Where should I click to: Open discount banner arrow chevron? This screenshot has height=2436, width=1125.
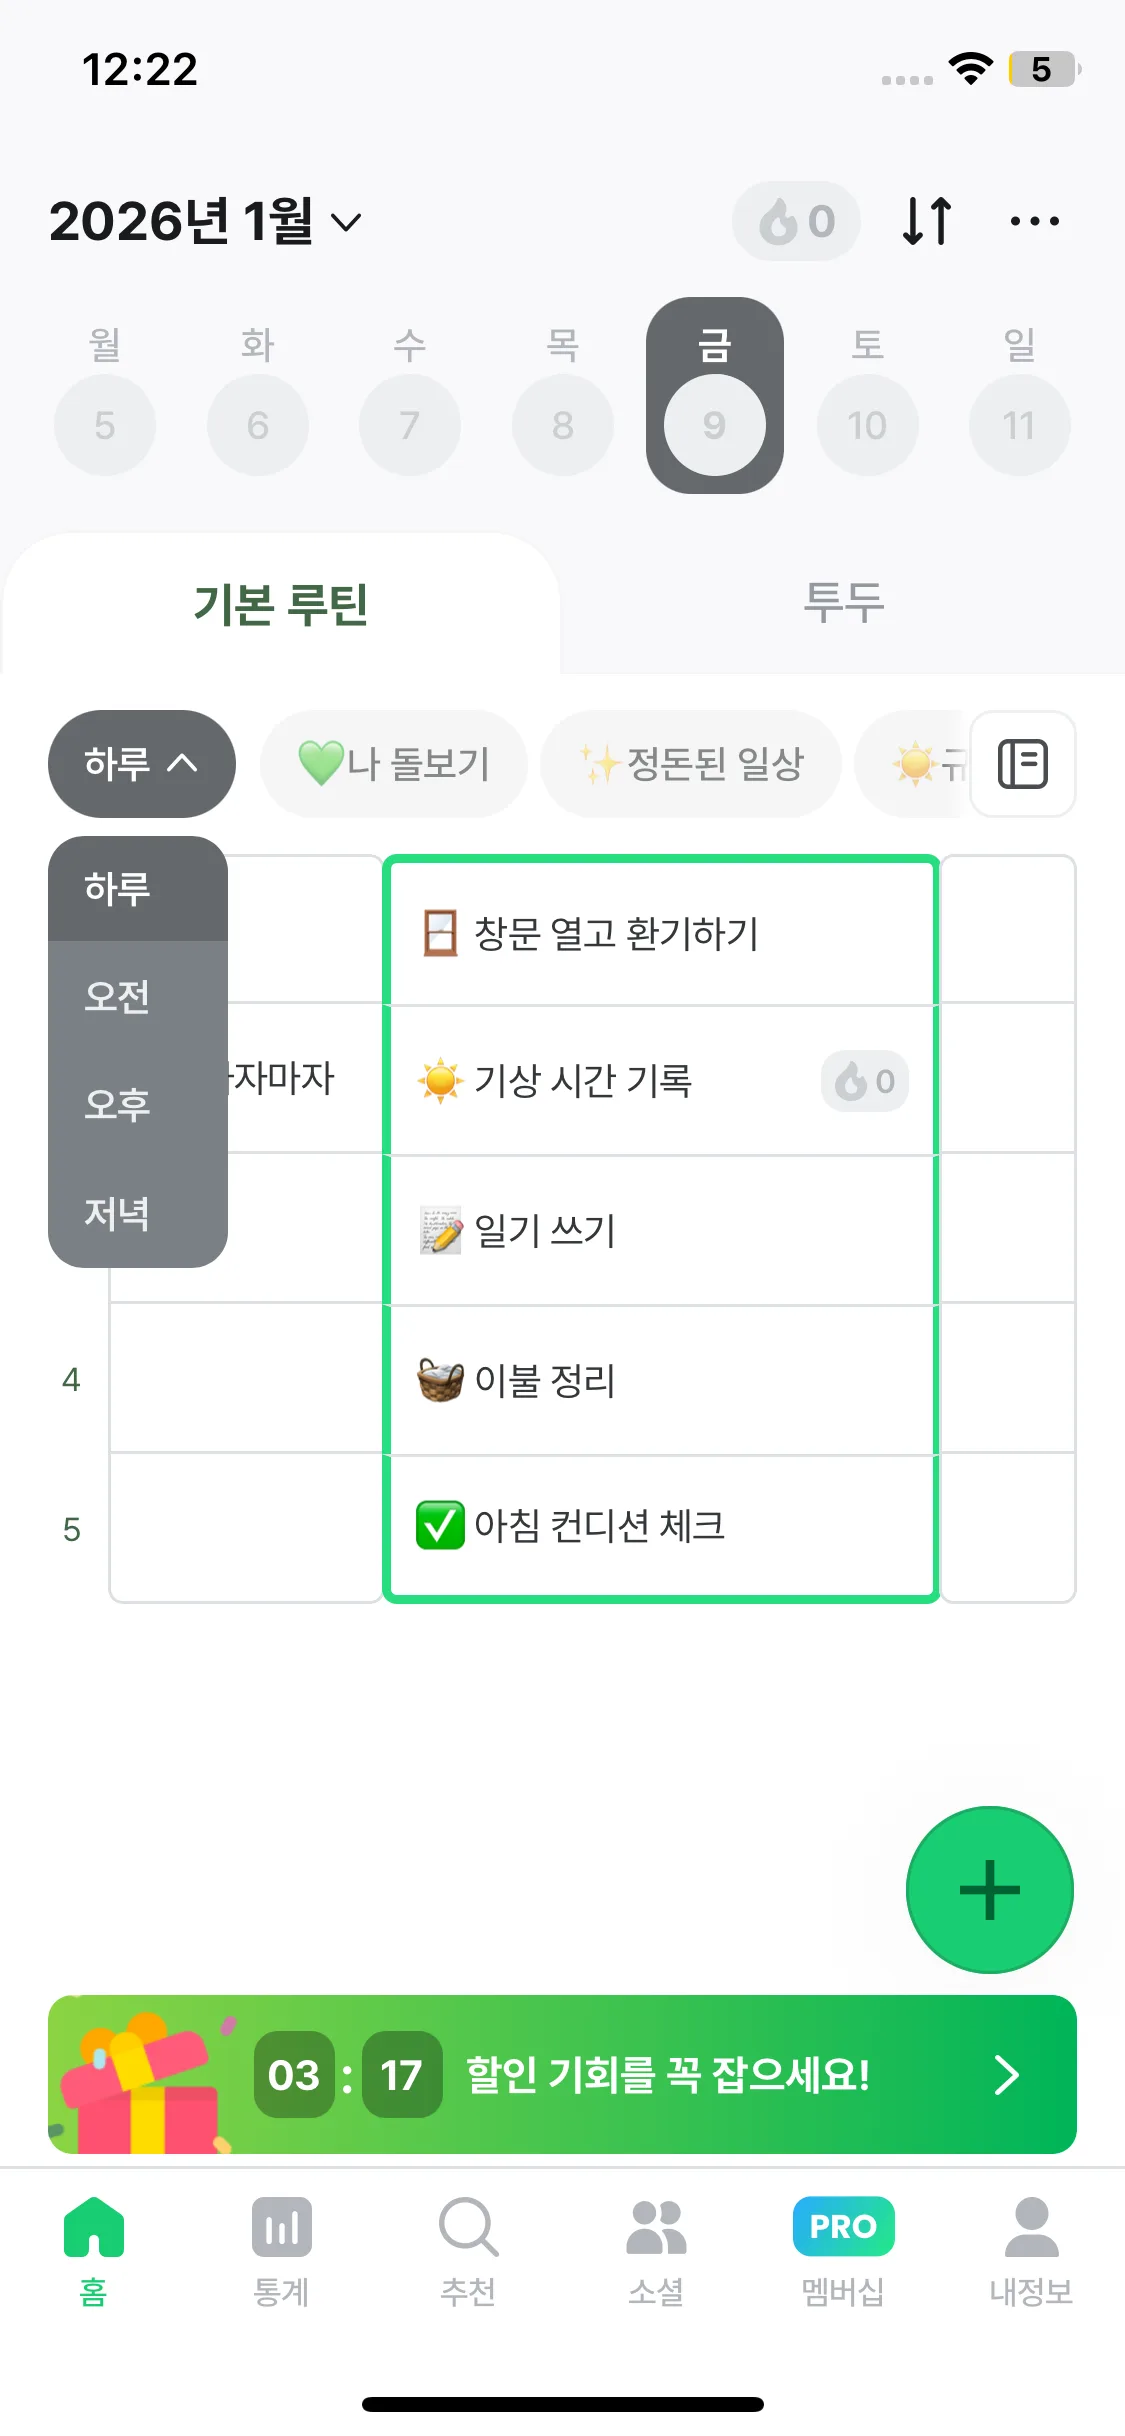coord(1006,2075)
